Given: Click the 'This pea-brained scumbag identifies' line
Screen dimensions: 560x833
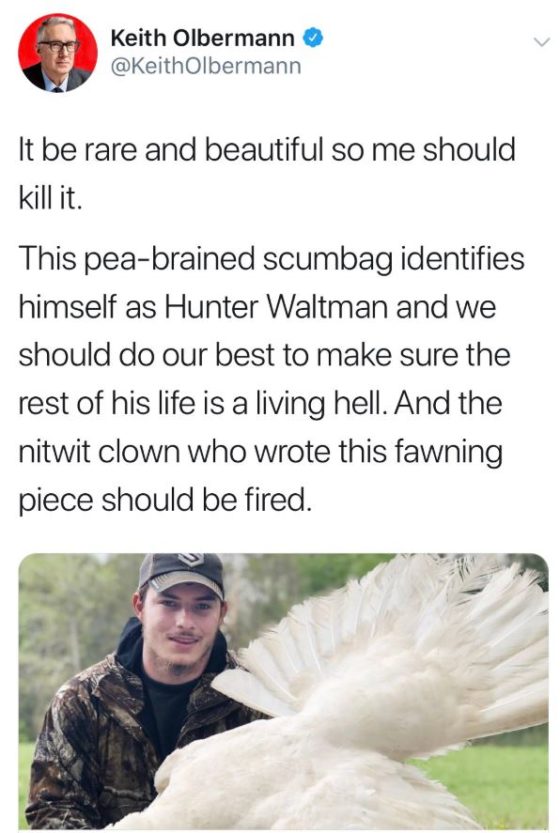Looking at the screenshot, I should 271,259.
